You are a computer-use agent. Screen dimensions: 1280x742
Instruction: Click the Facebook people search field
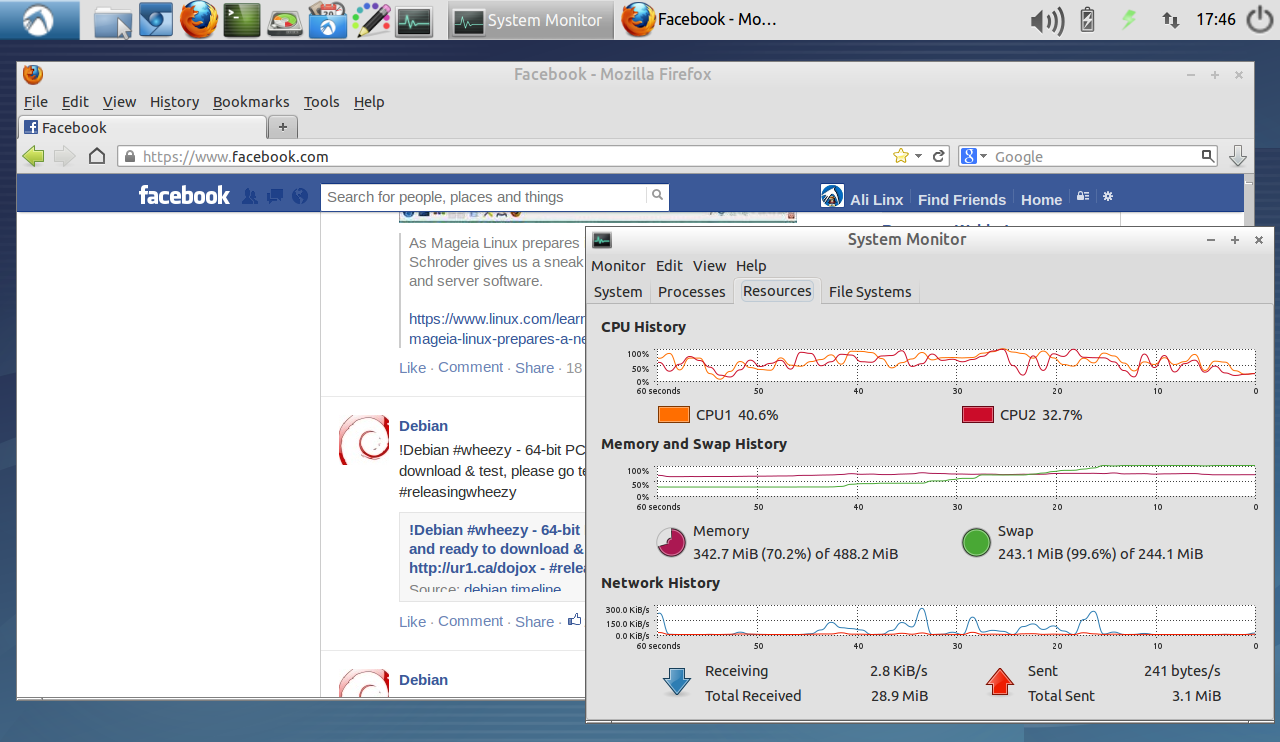point(484,197)
